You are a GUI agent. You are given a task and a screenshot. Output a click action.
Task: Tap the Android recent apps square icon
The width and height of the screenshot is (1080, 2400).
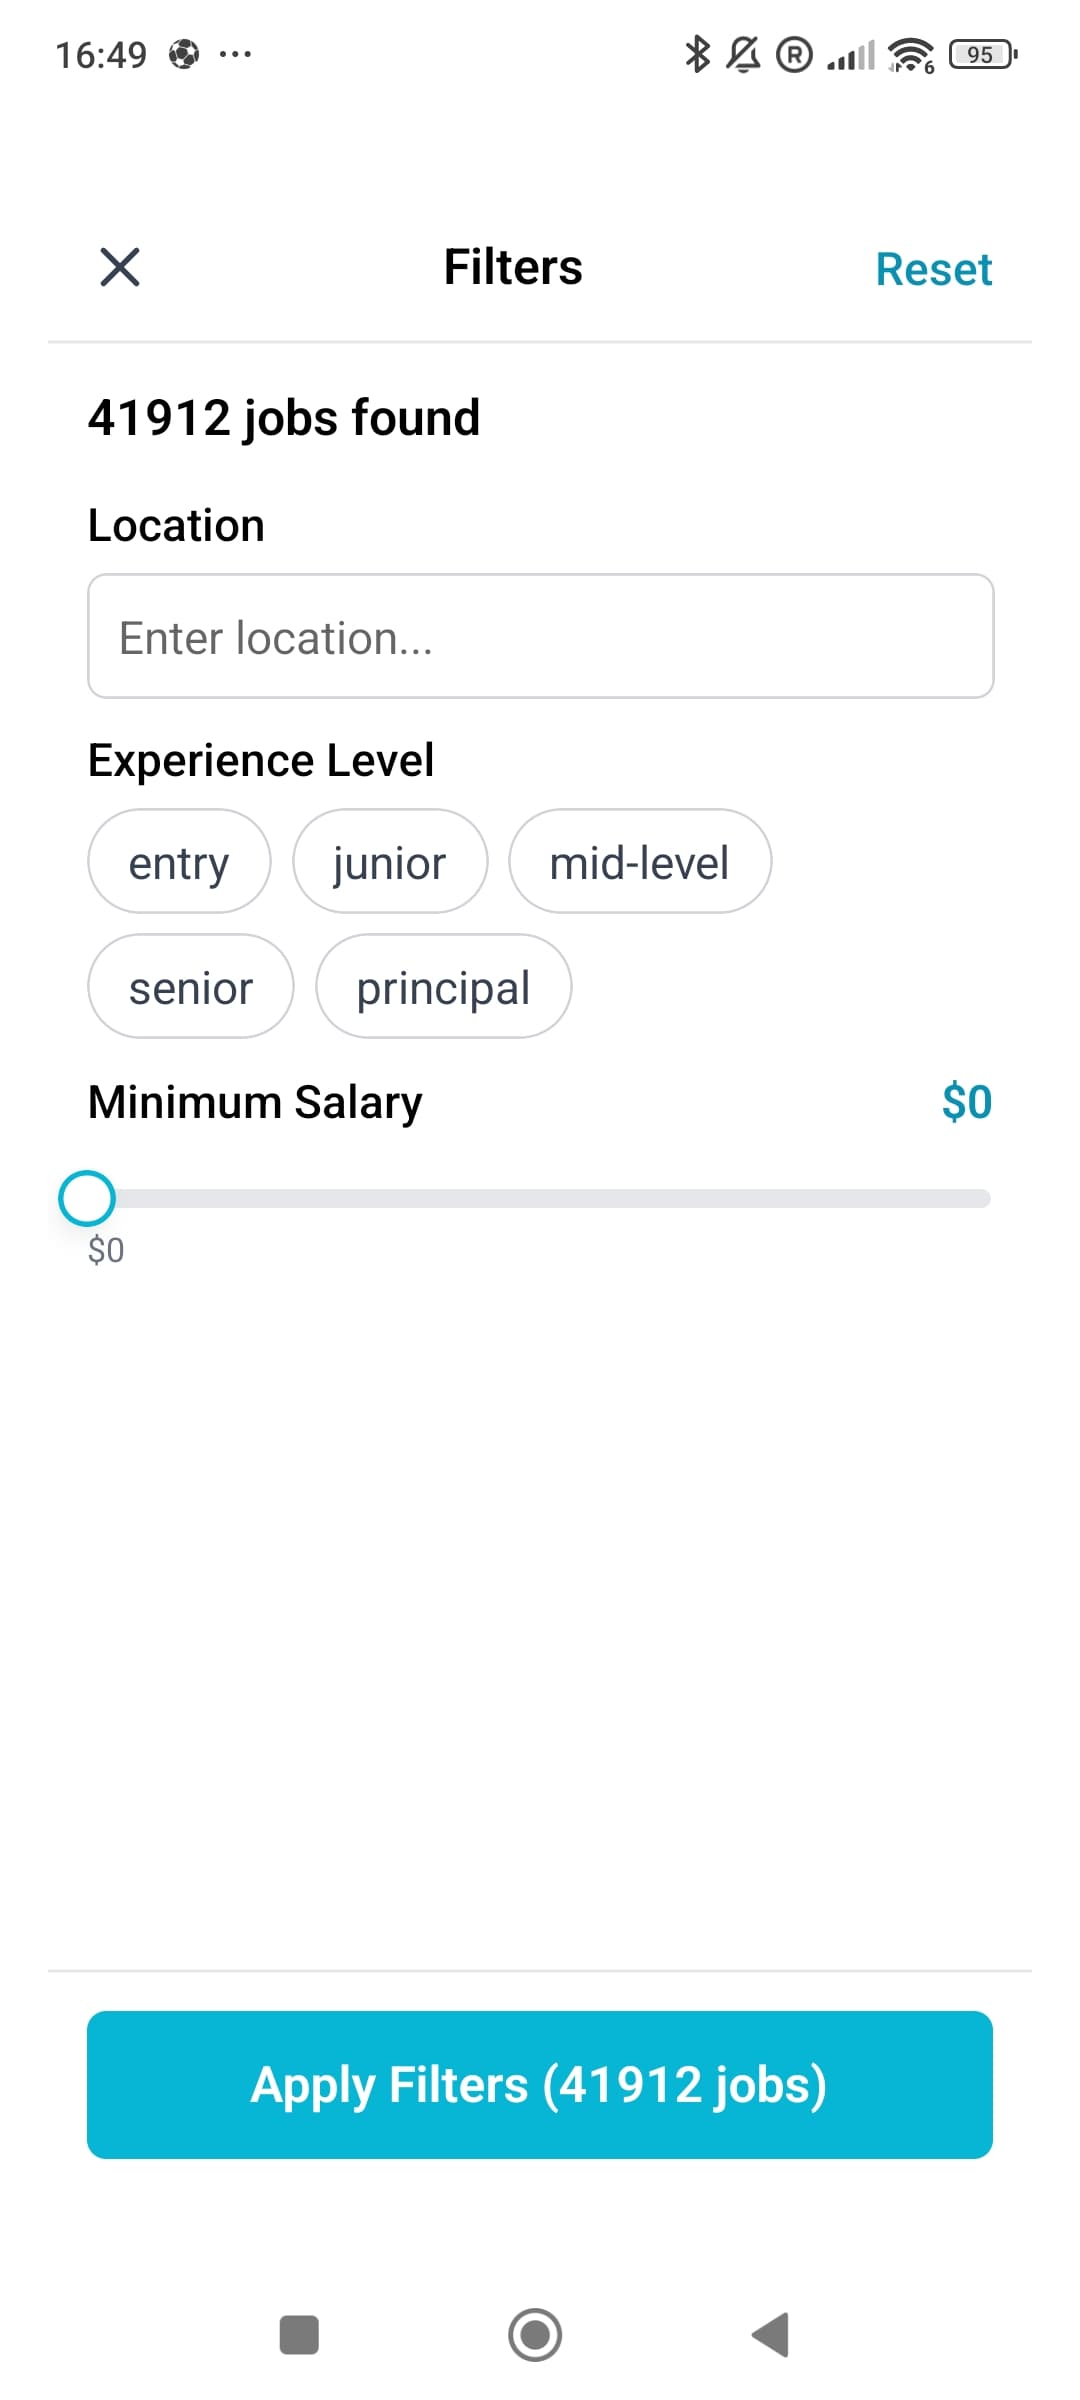[299, 2335]
